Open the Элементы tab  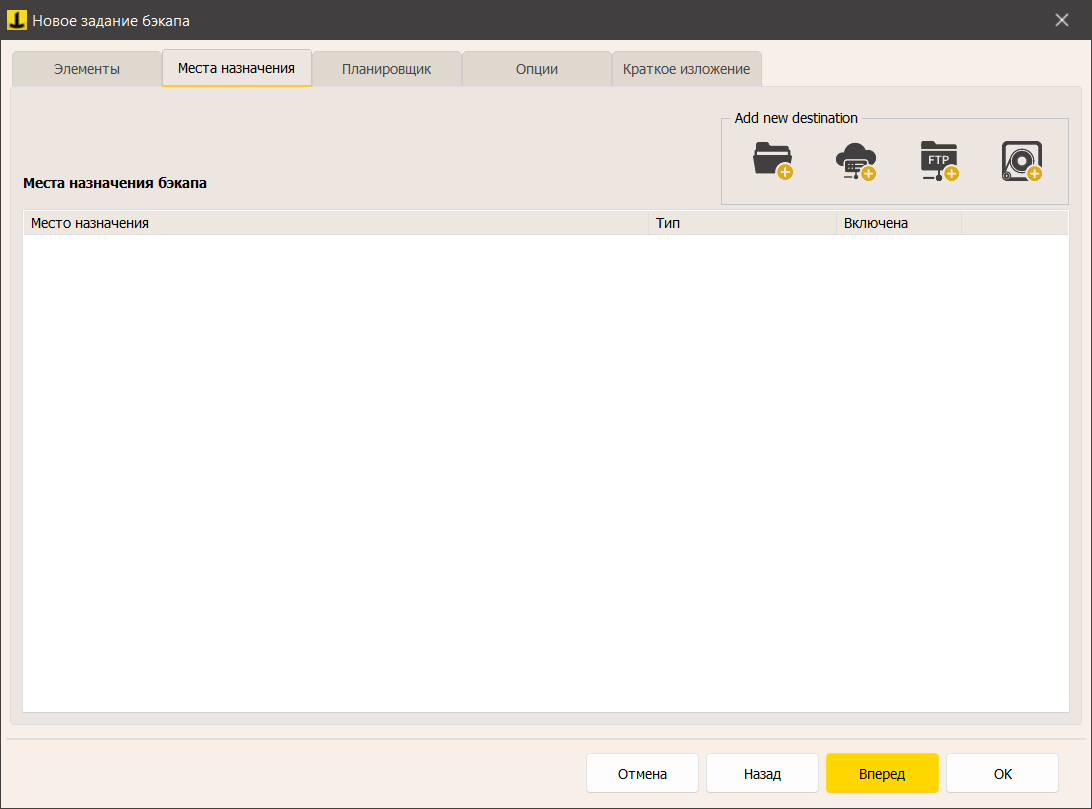[86, 69]
